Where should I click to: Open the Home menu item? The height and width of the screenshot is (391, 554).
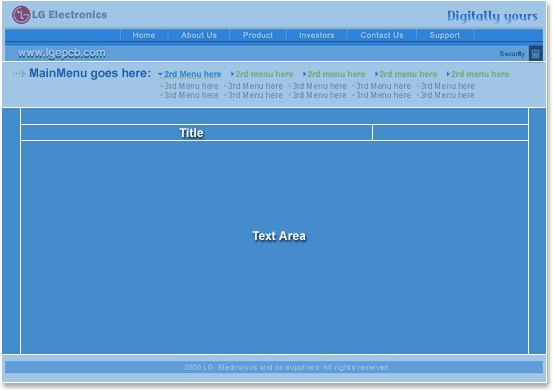coord(144,35)
